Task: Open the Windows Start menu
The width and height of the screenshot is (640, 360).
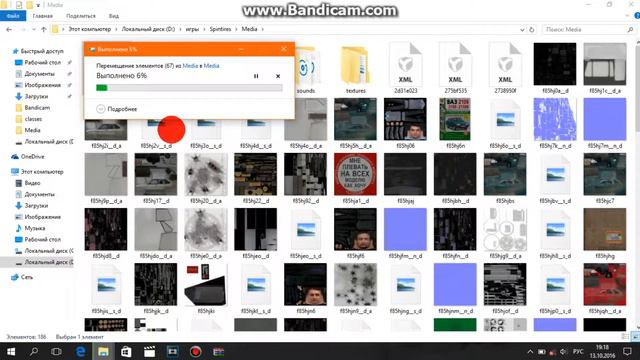Action: tap(11, 351)
